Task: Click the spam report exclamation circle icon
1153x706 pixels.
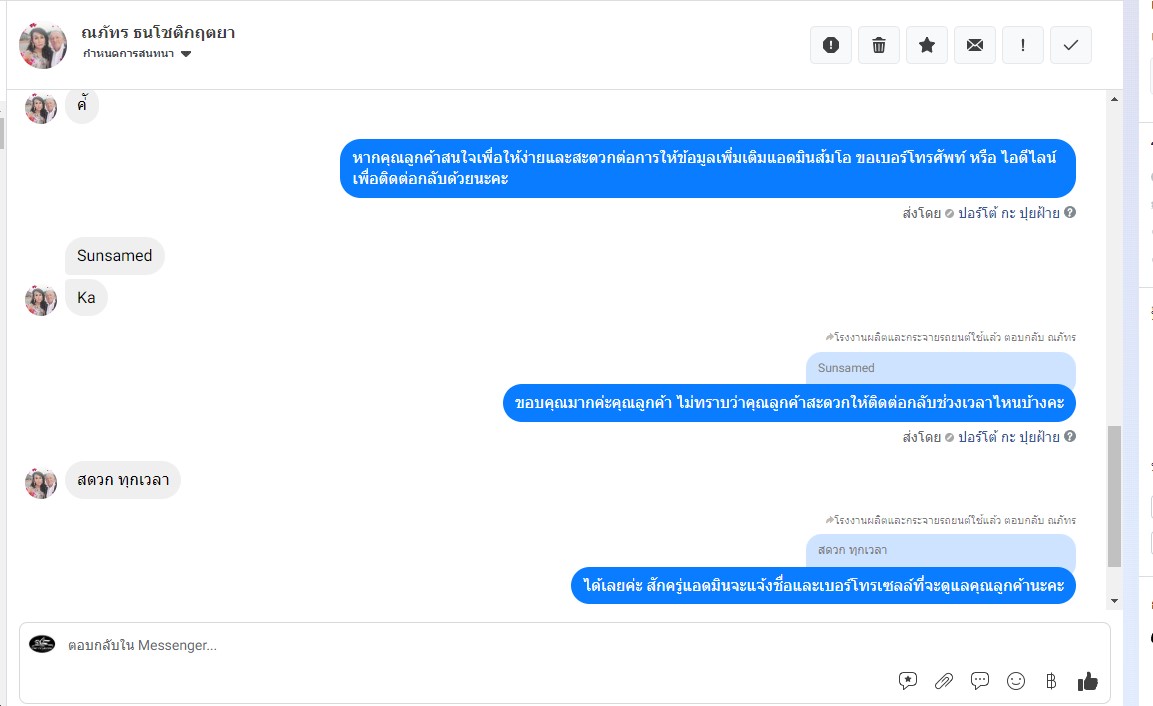Action: [831, 45]
